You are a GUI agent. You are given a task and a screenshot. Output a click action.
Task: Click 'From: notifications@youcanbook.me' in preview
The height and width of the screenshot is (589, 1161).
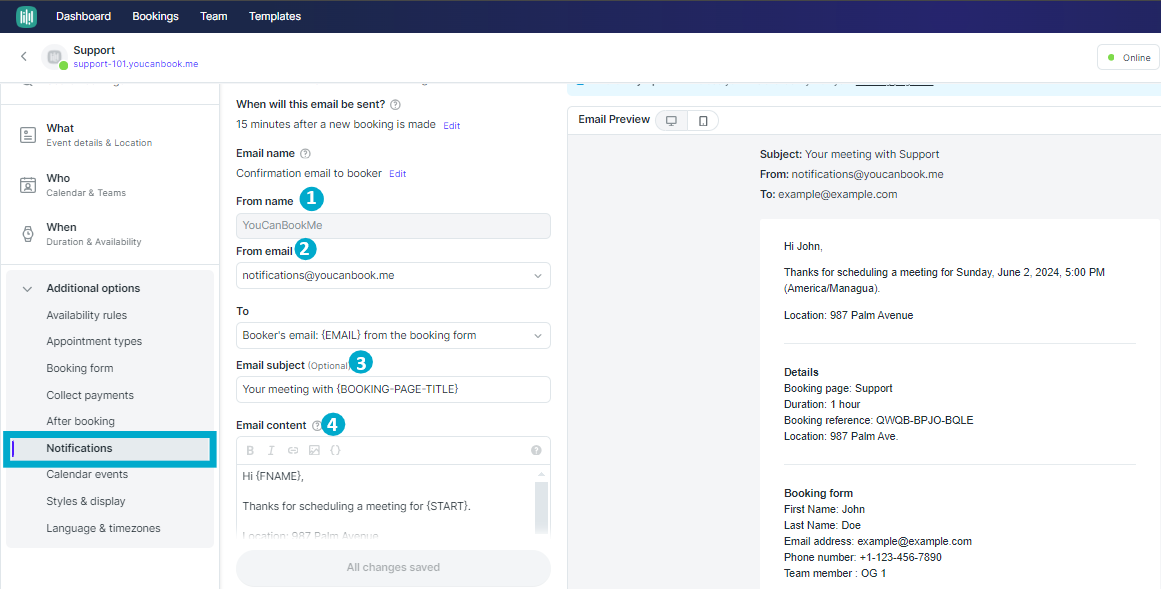pos(851,174)
